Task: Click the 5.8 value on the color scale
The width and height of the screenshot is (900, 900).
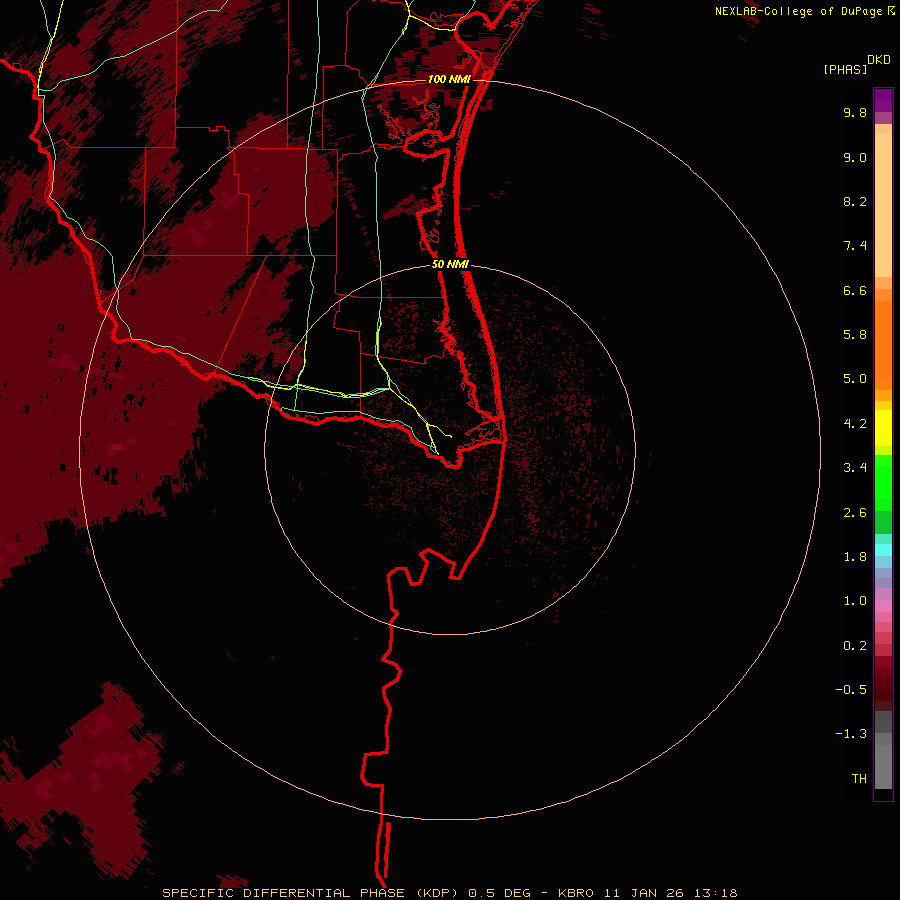Action: (x=855, y=335)
